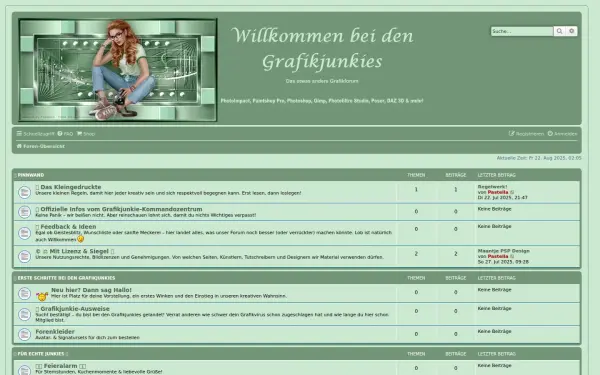The image size is (600, 375).
Task: Open the Shop link
Action: click(x=86, y=134)
